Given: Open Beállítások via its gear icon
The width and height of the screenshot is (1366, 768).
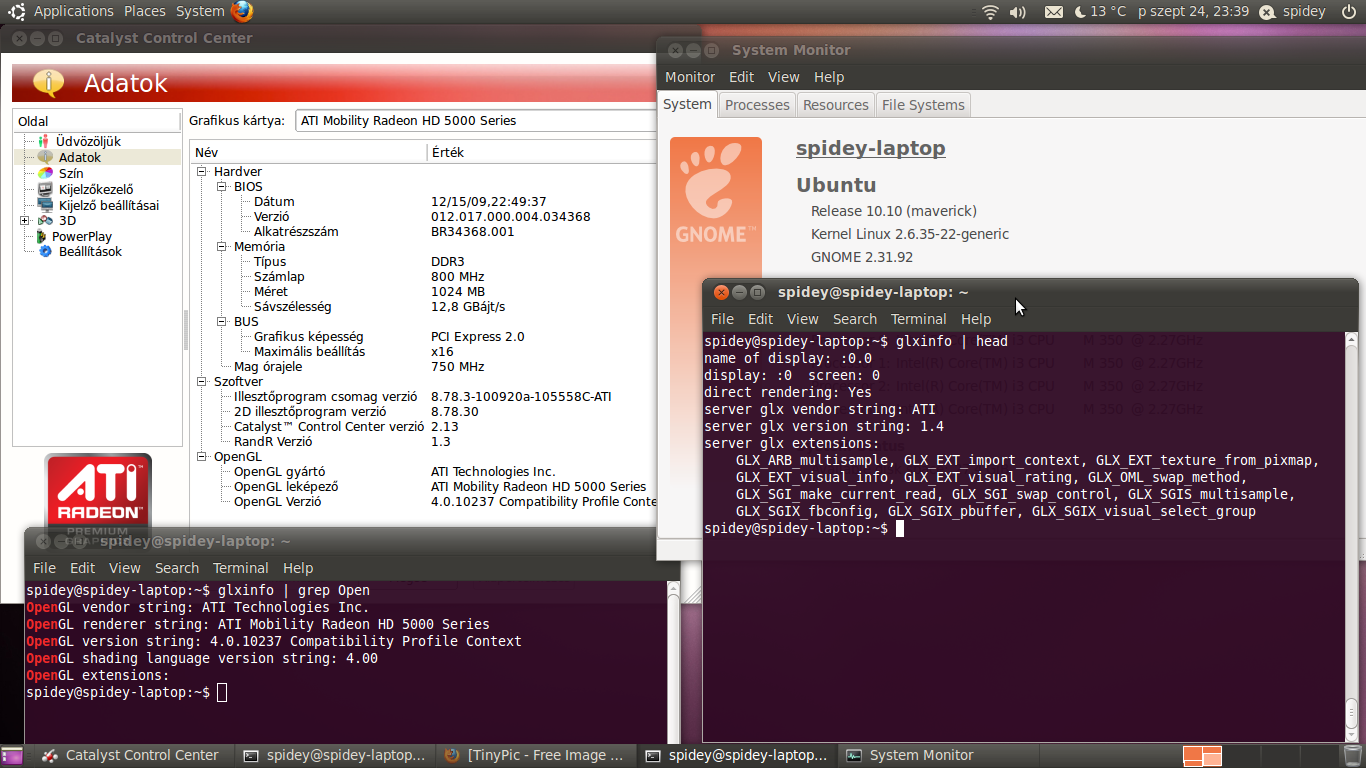Looking at the screenshot, I should click(45, 251).
